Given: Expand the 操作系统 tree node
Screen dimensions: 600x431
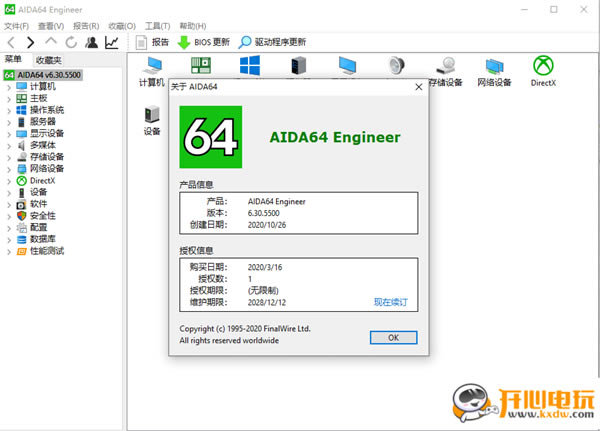Looking at the screenshot, I should (9, 111).
